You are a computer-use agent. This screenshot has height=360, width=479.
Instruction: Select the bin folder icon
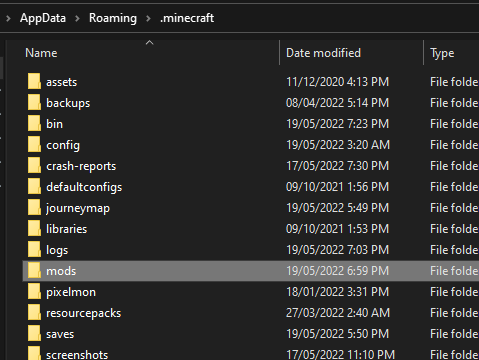pos(34,124)
